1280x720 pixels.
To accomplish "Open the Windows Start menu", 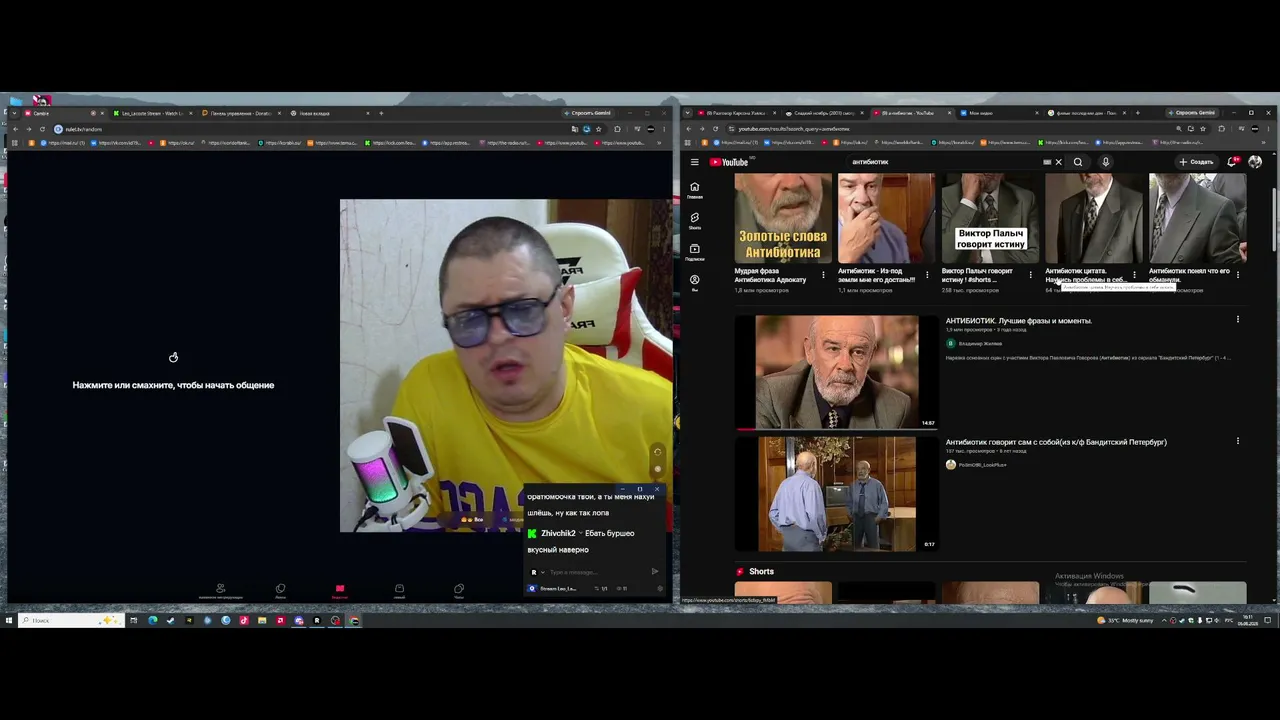I will point(9,620).
